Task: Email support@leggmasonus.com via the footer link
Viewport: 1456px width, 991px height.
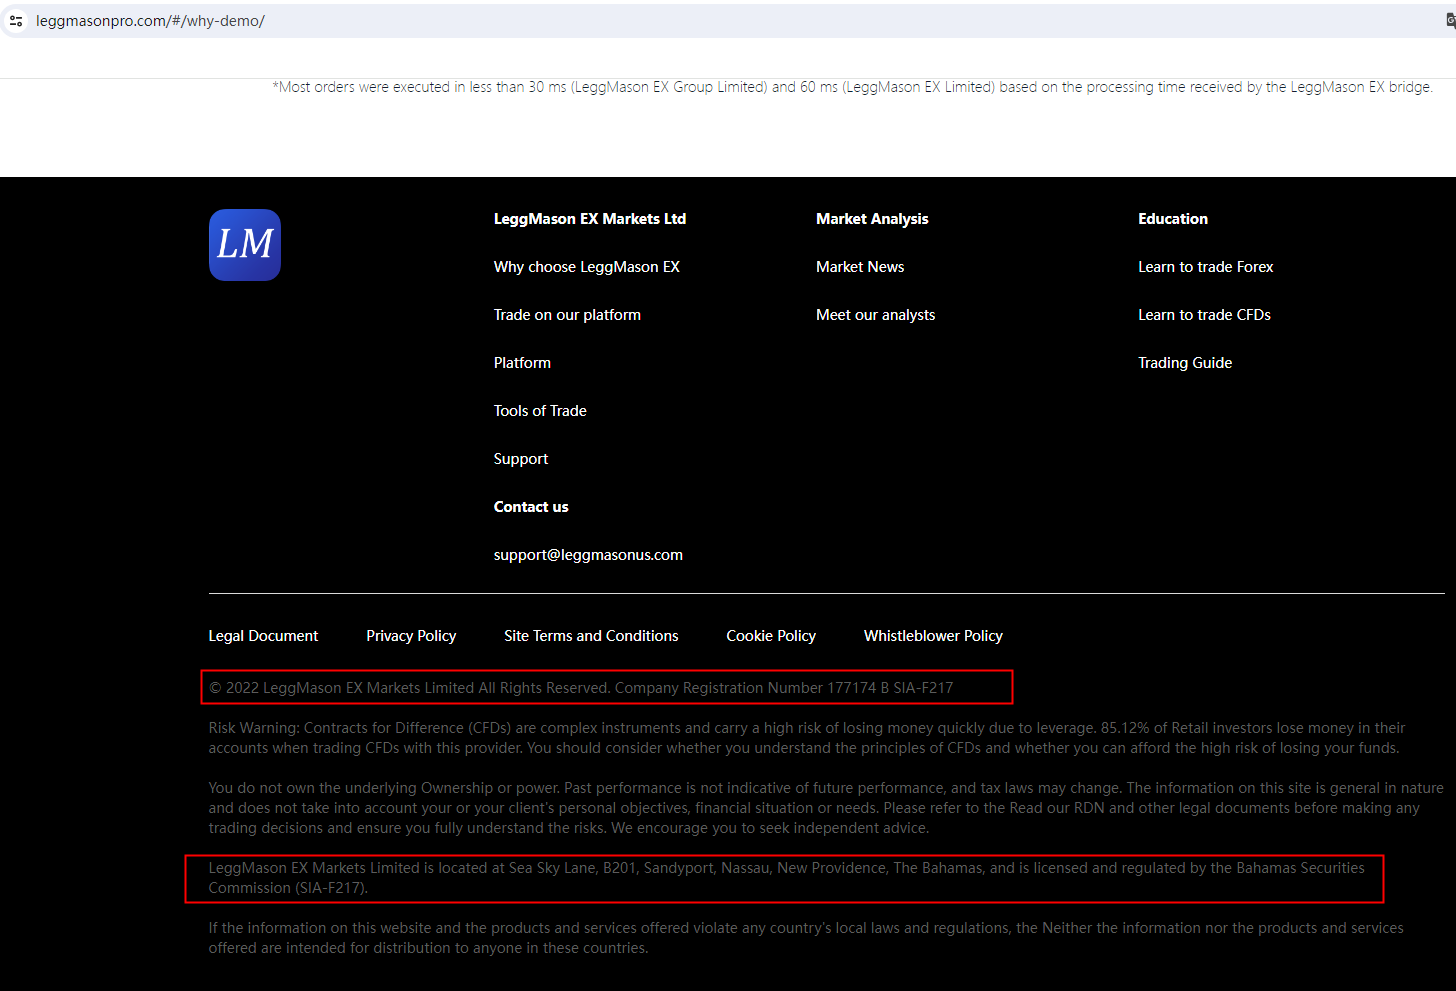Action: click(588, 555)
